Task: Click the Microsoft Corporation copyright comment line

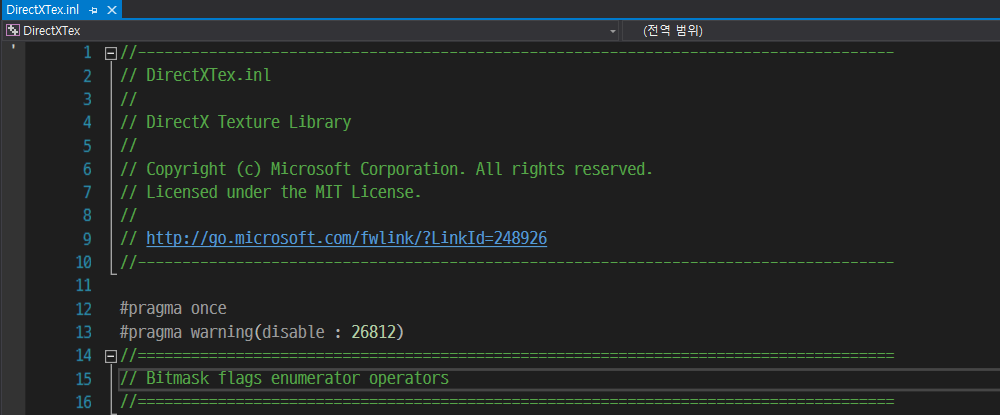Action: [386, 170]
